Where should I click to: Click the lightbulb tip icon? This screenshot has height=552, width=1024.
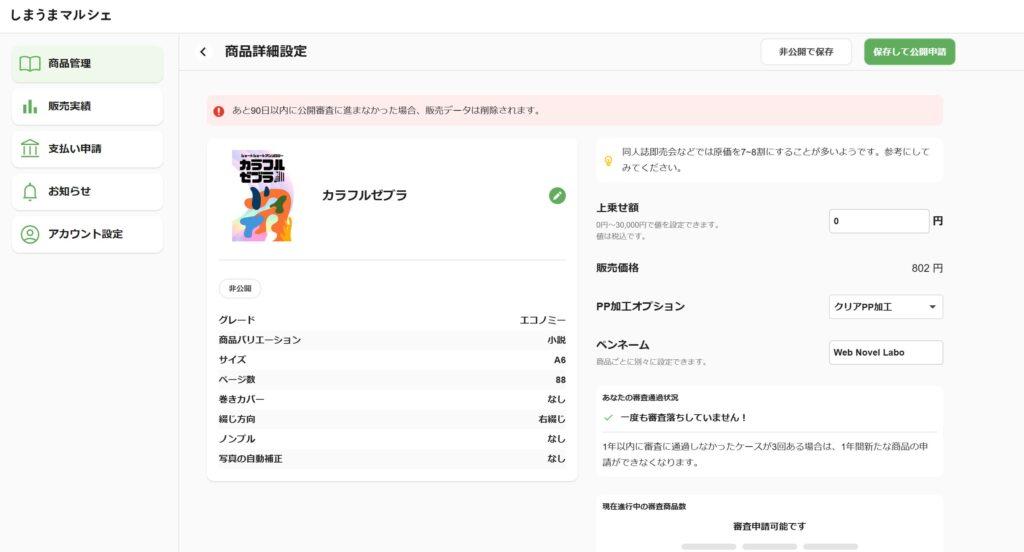coord(608,160)
